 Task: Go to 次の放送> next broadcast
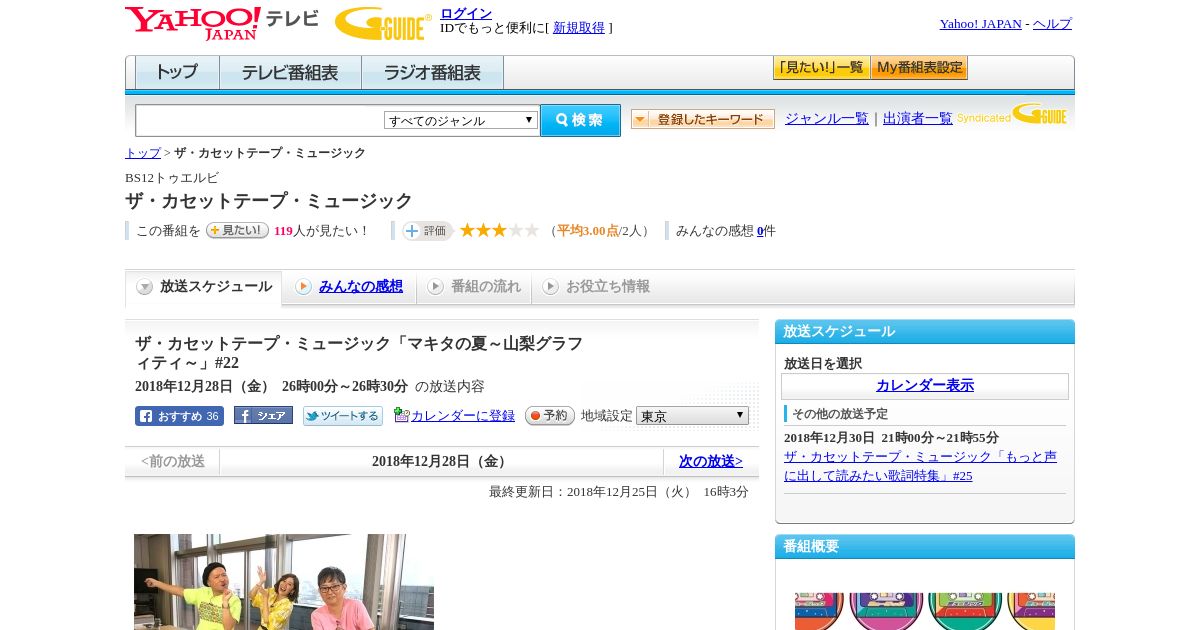click(711, 461)
